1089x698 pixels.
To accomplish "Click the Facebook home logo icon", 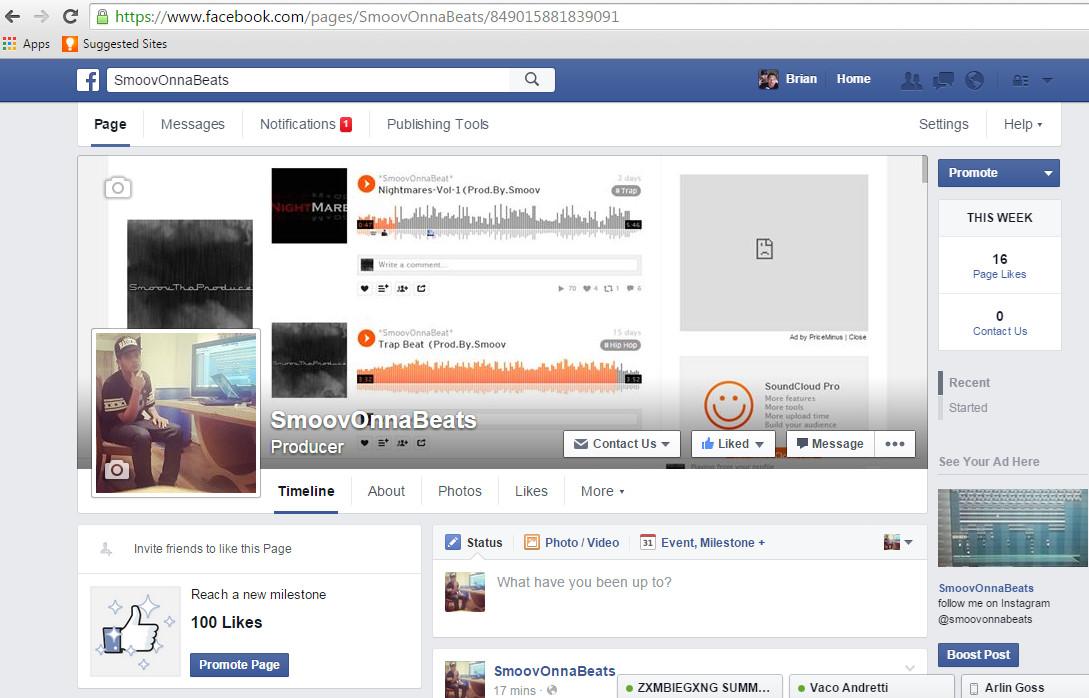I will click(88, 79).
